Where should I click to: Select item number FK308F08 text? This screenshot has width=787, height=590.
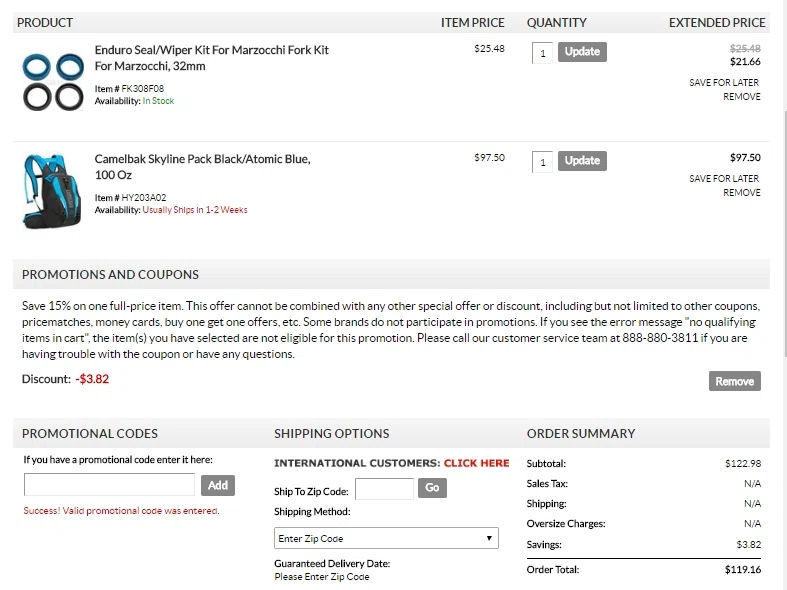tap(143, 89)
